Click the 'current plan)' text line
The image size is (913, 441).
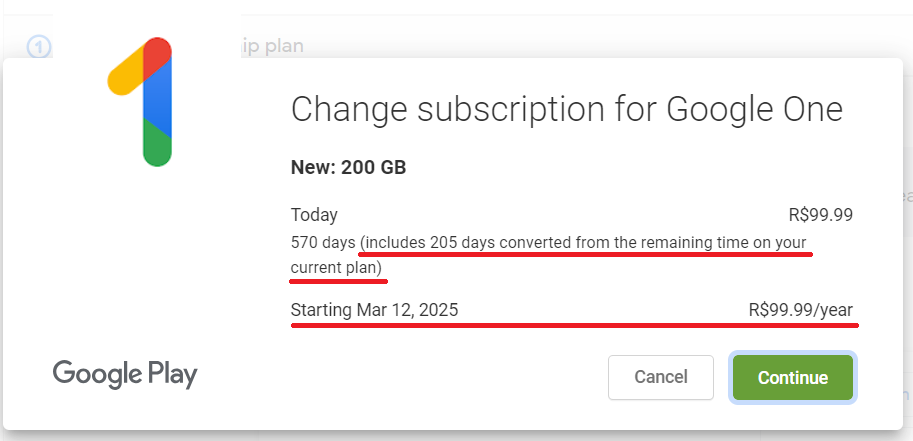[x=337, y=268]
